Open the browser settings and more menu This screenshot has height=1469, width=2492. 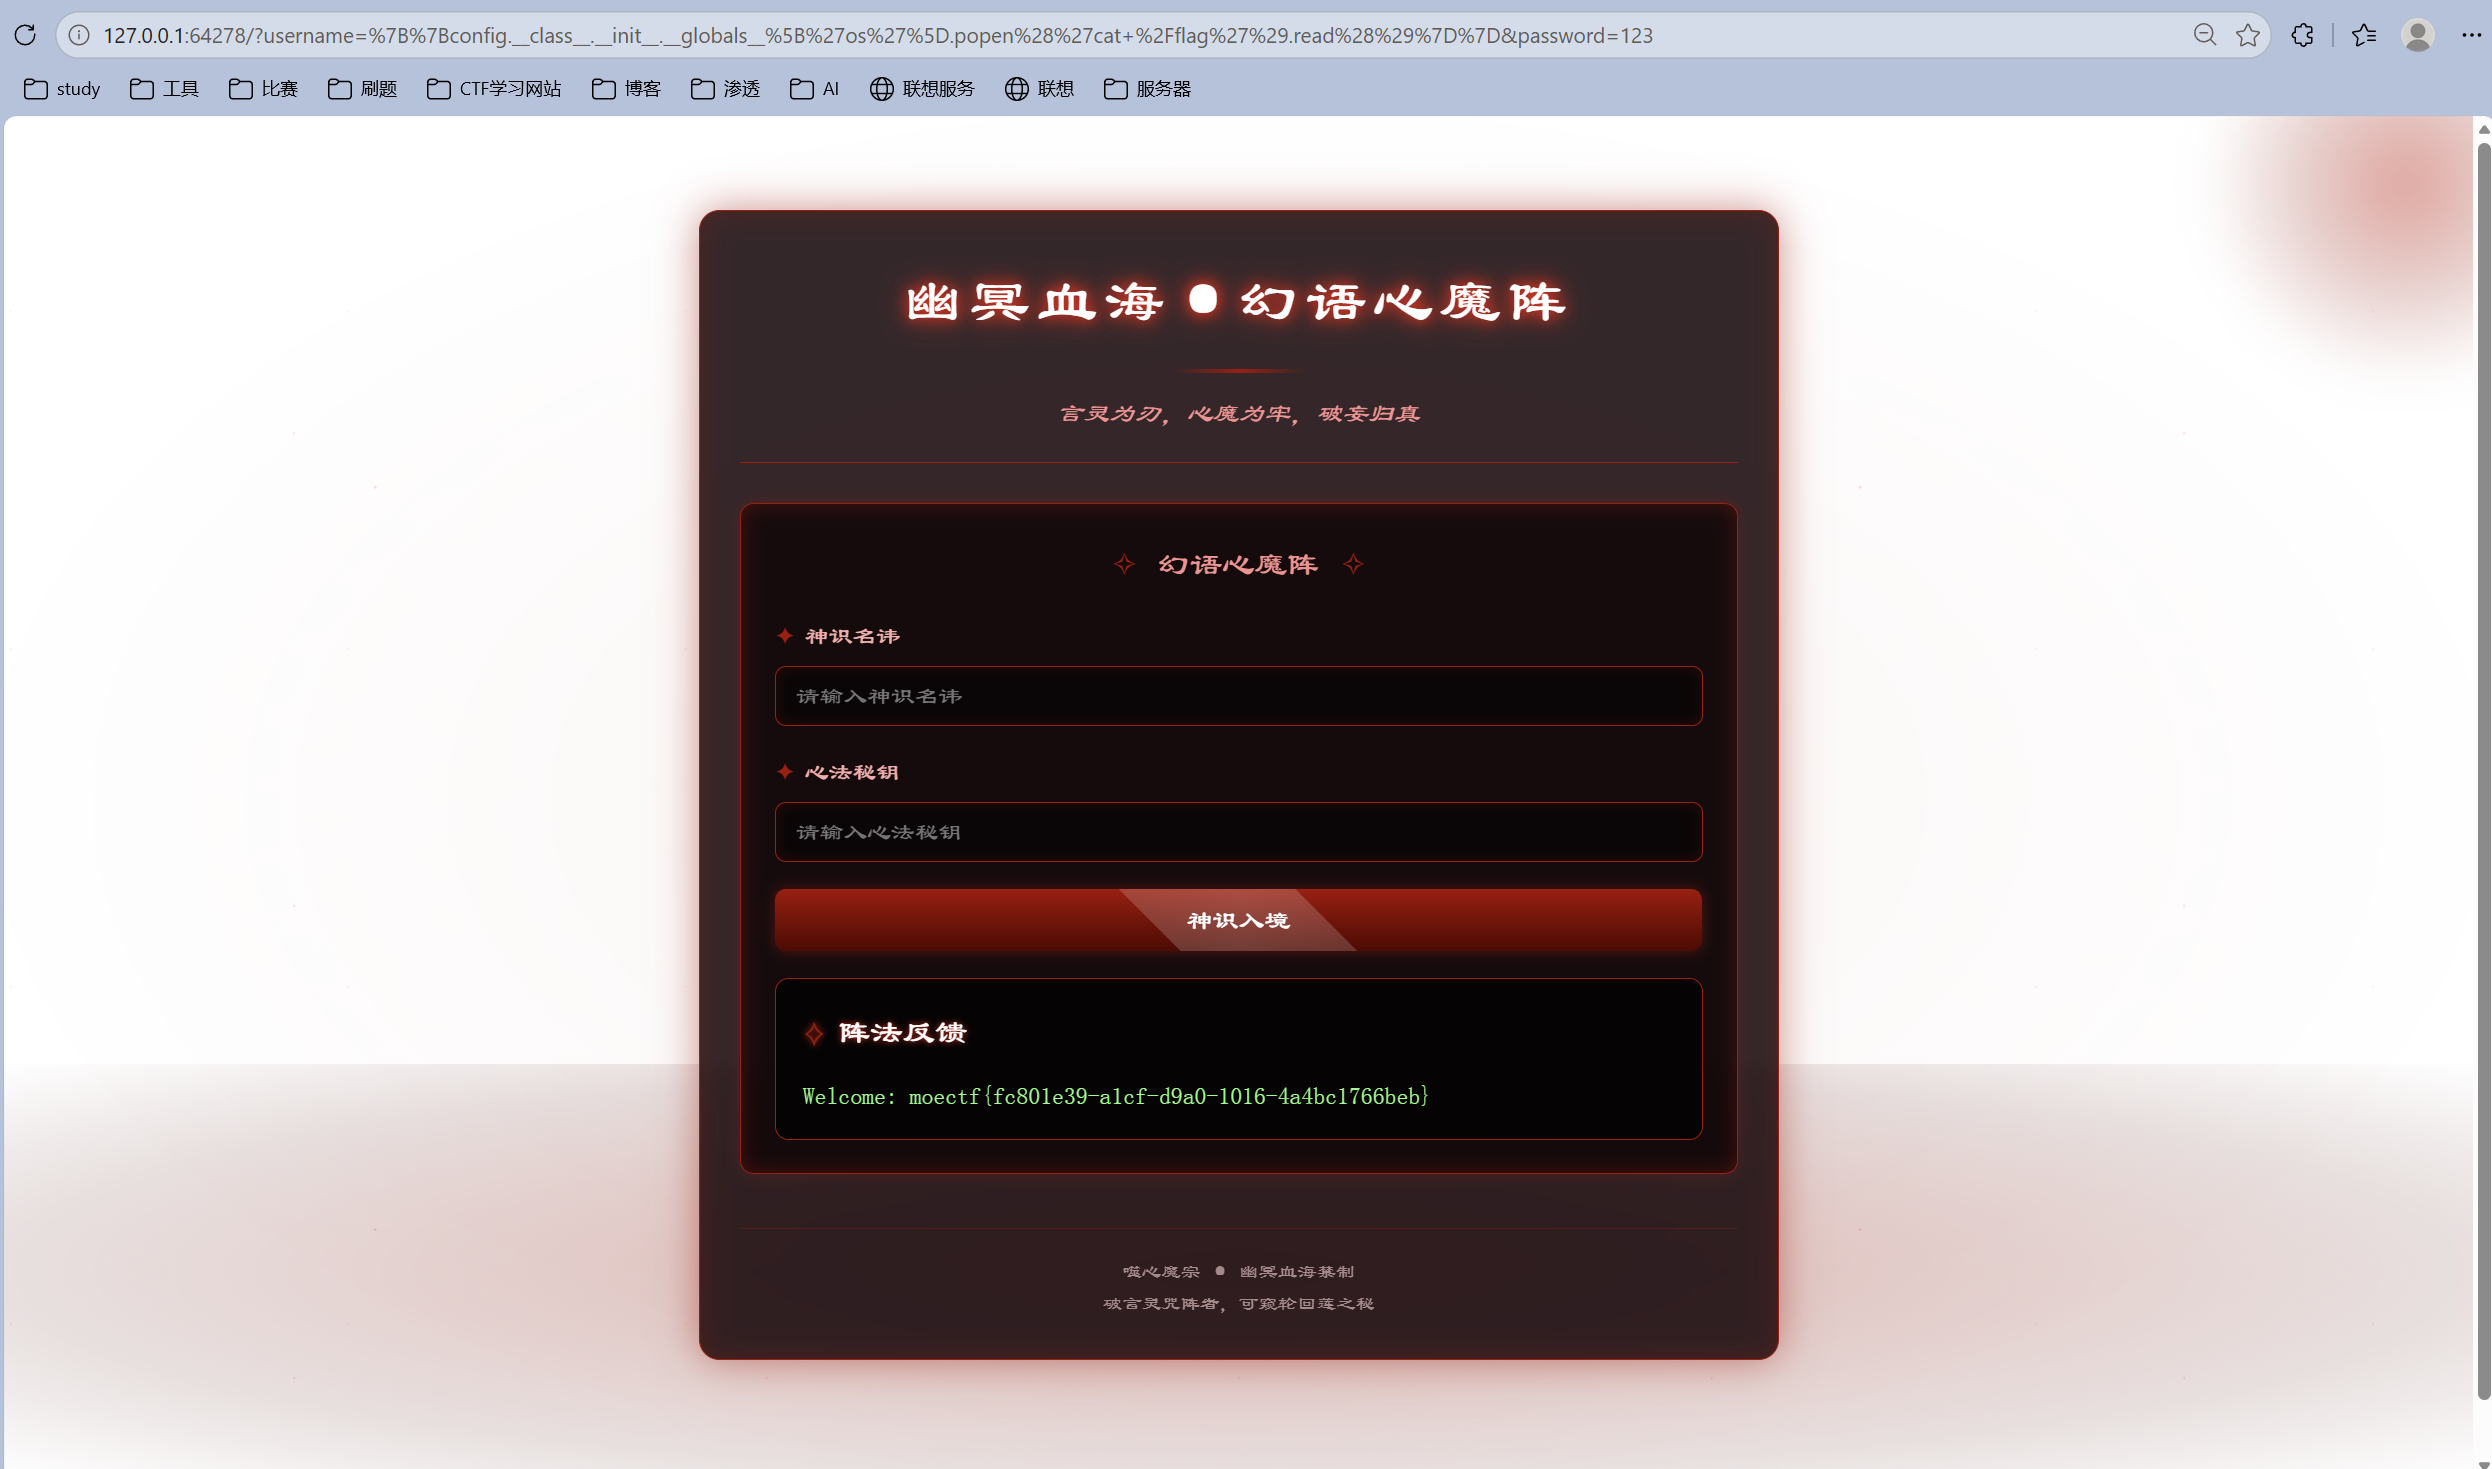[2472, 35]
